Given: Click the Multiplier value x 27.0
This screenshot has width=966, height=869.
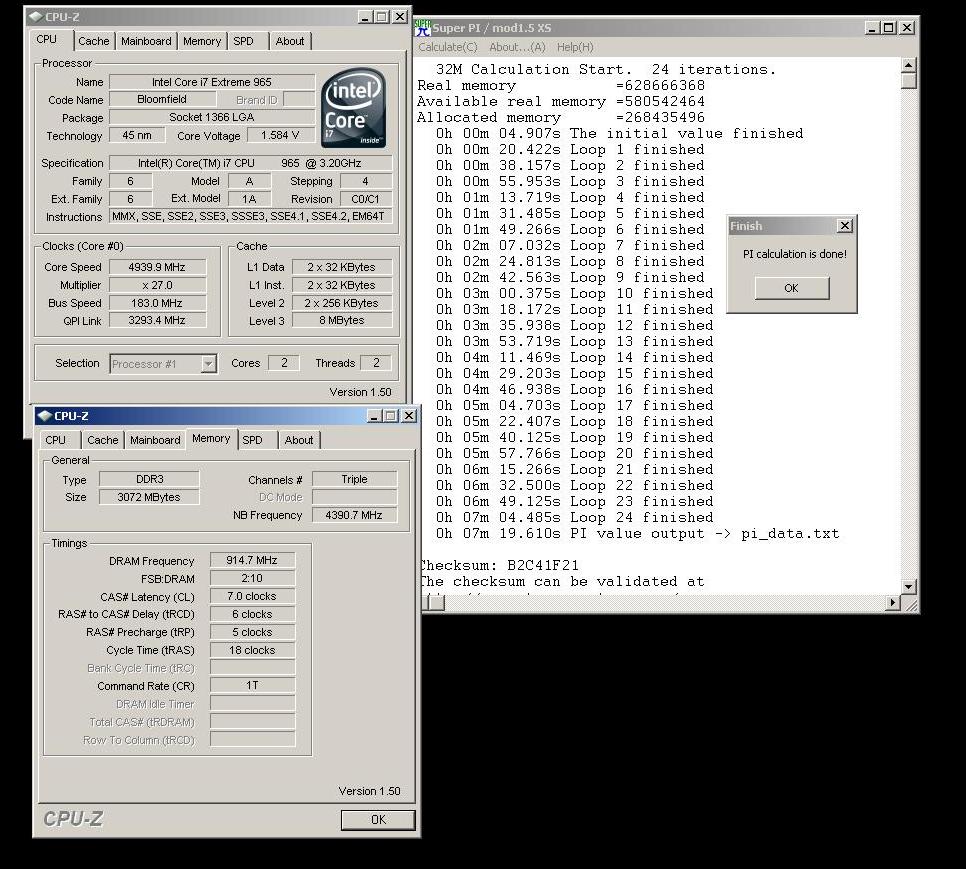Looking at the screenshot, I should 157,285.
